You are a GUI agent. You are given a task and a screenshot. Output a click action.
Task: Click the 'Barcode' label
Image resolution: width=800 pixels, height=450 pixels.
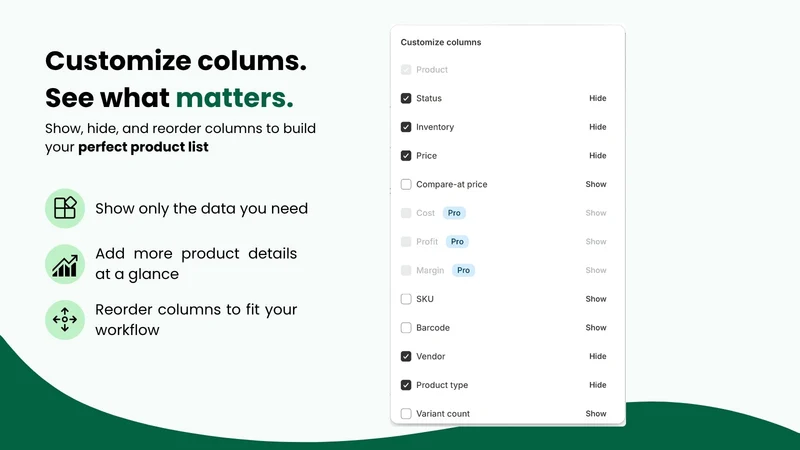tap(433, 328)
